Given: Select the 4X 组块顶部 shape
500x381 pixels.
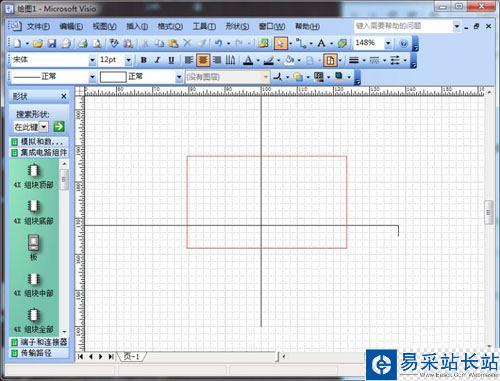Looking at the screenshot, I should pyautogui.click(x=34, y=177).
